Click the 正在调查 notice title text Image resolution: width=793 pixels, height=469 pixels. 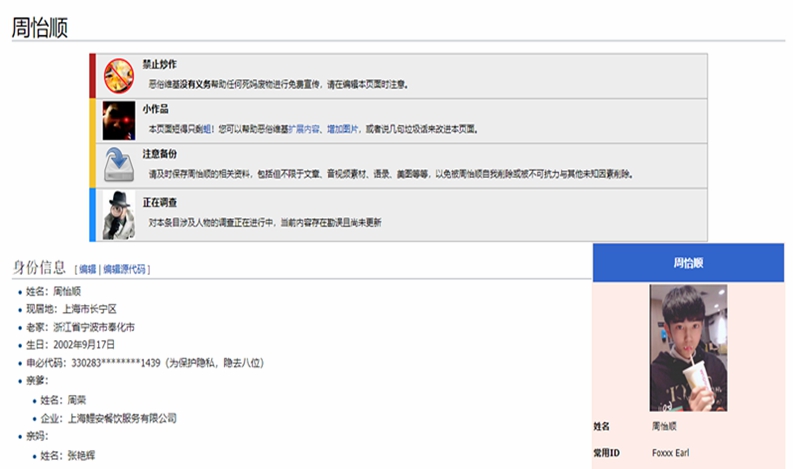159,202
